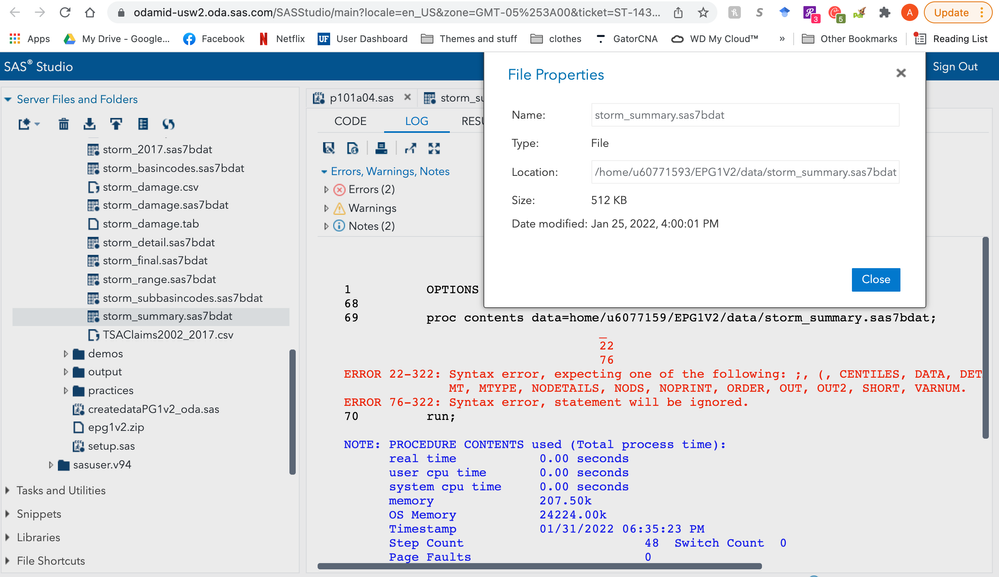999x577 pixels.
Task: Bookmark this page with the star icon
Action: point(703,13)
